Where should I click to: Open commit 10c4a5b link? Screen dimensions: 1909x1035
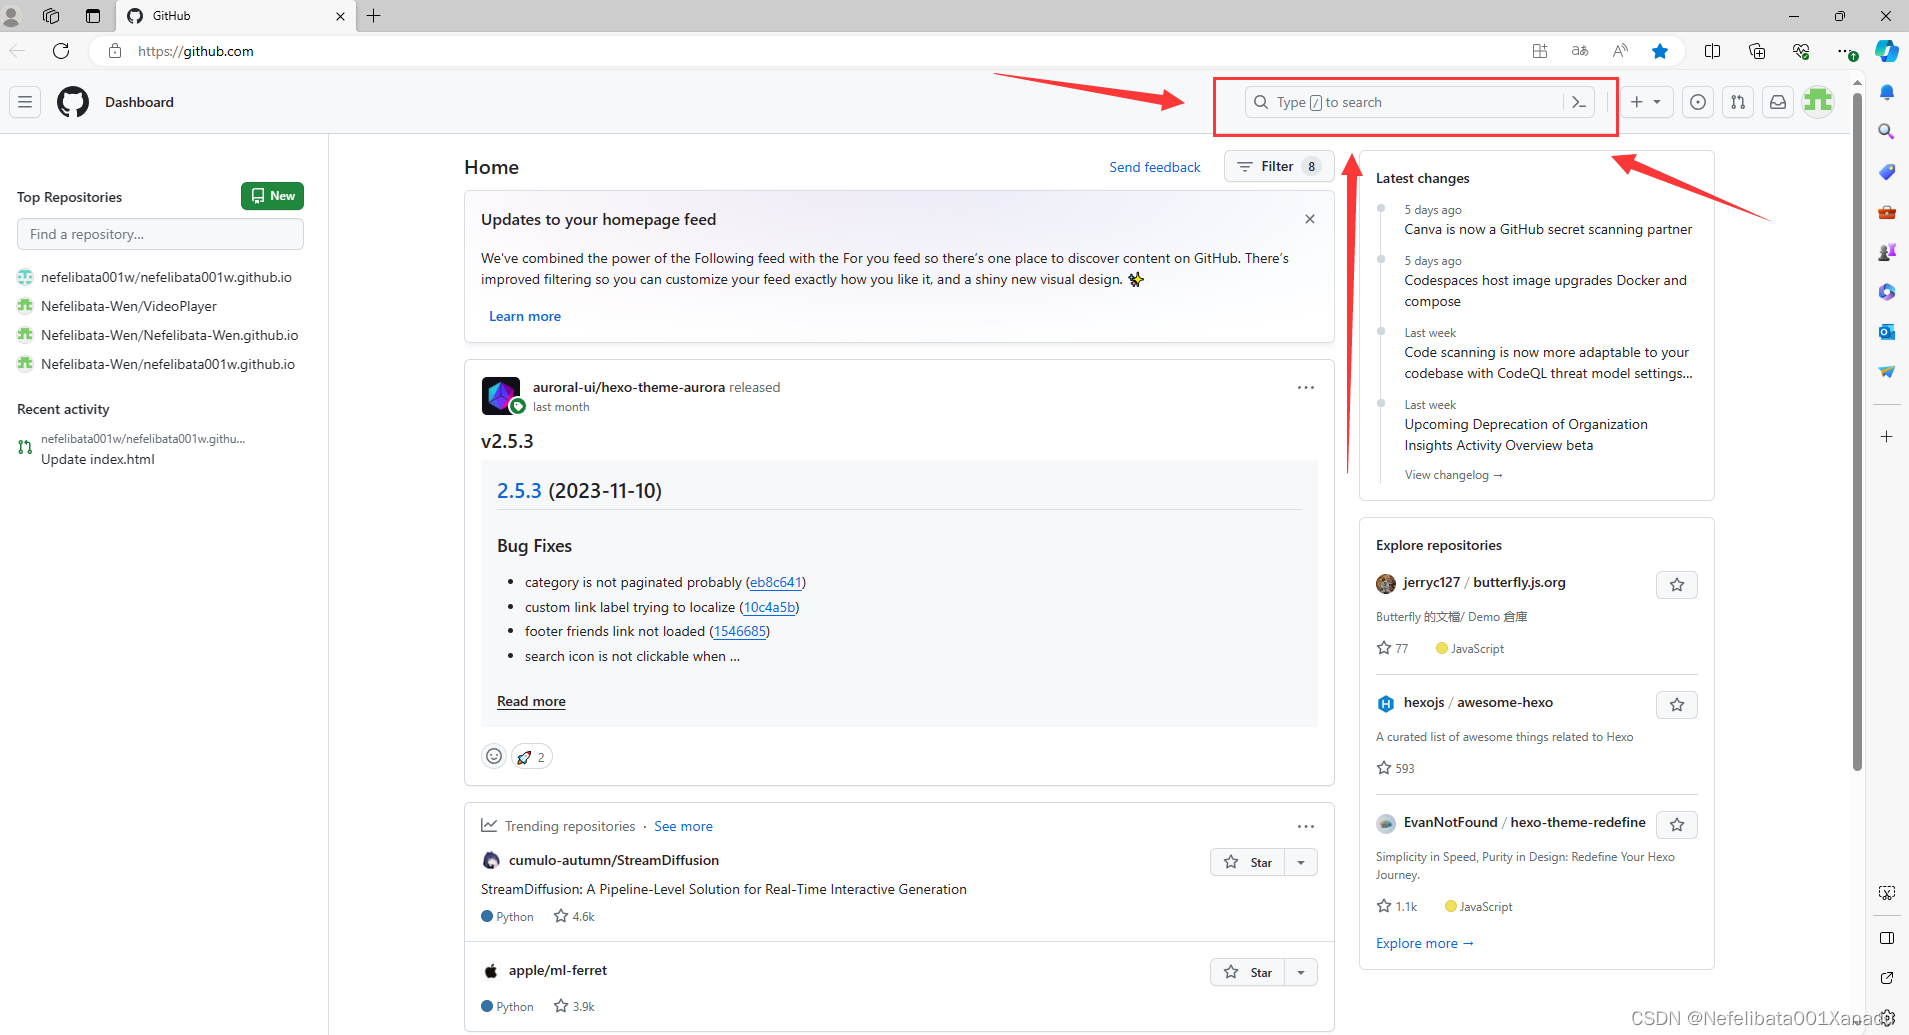(769, 607)
